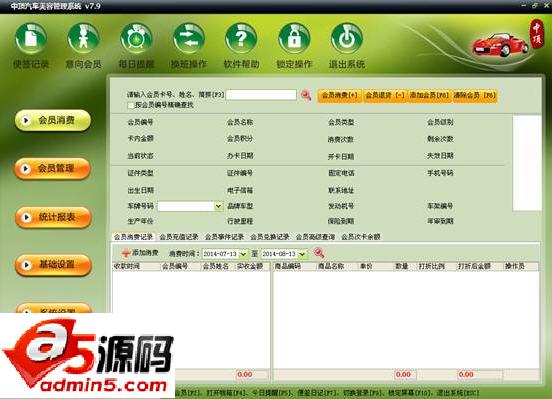
Task: Click the 商品编码 column header
Action: pyautogui.click(x=295, y=267)
